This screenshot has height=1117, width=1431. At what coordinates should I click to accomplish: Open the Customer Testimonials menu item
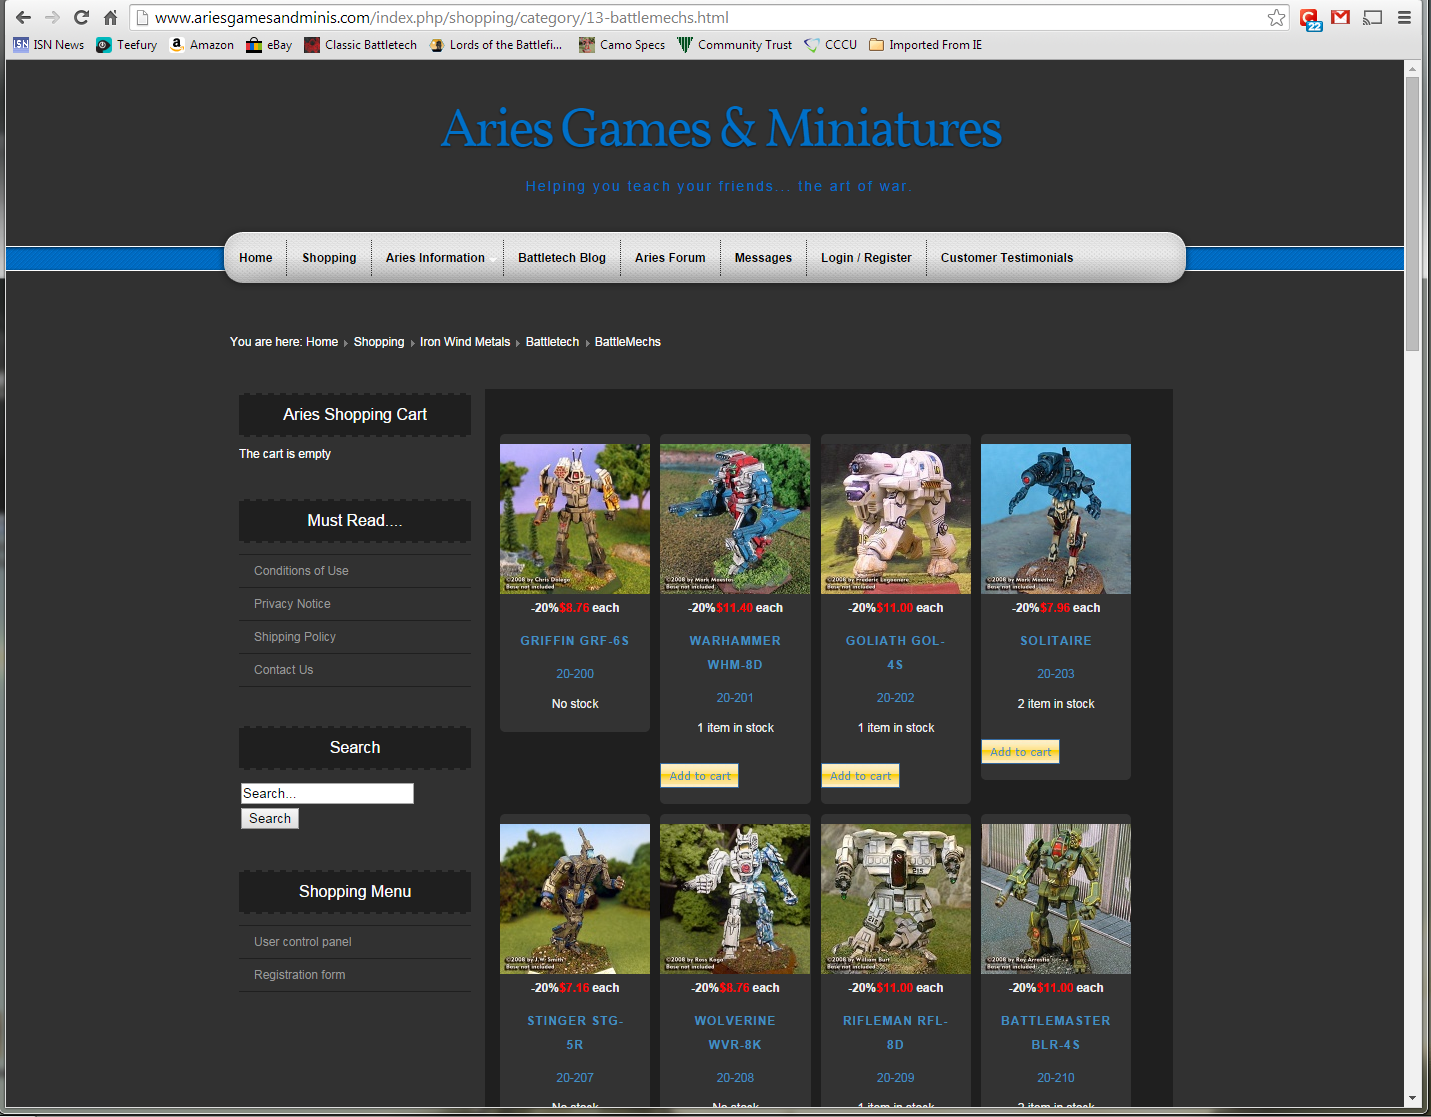pos(1007,258)
